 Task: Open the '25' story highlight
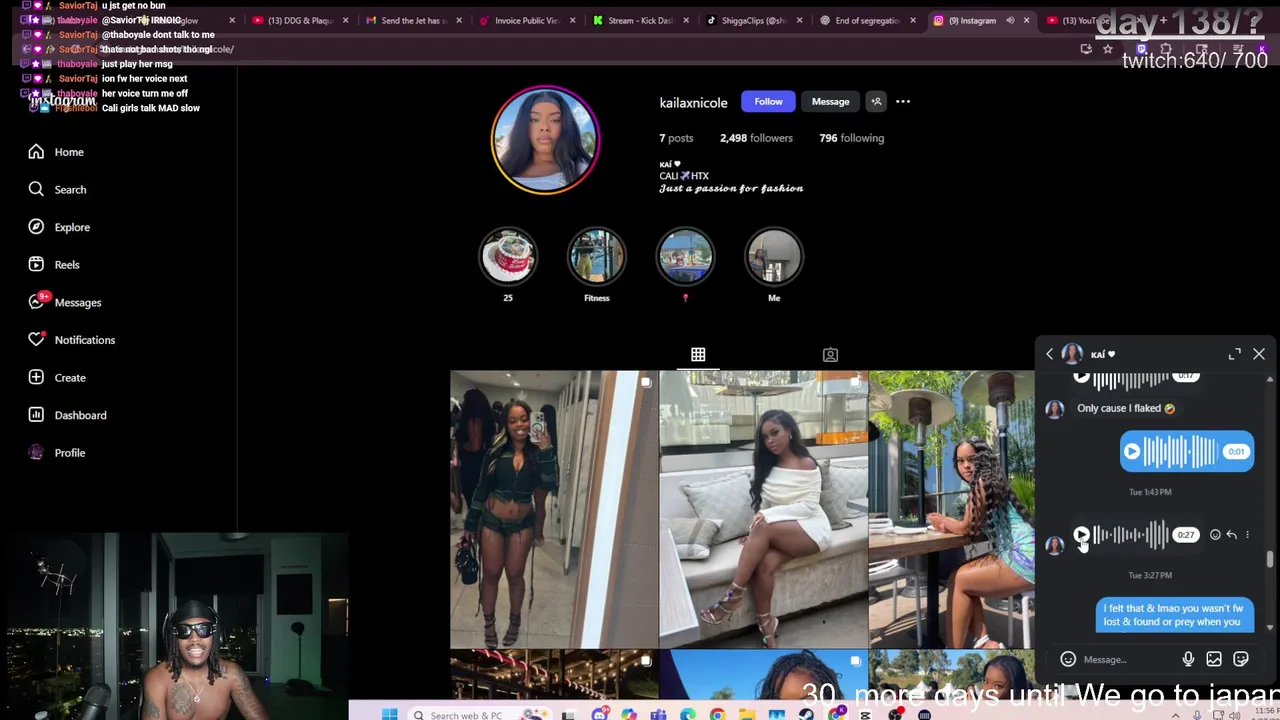pos(508,257)
